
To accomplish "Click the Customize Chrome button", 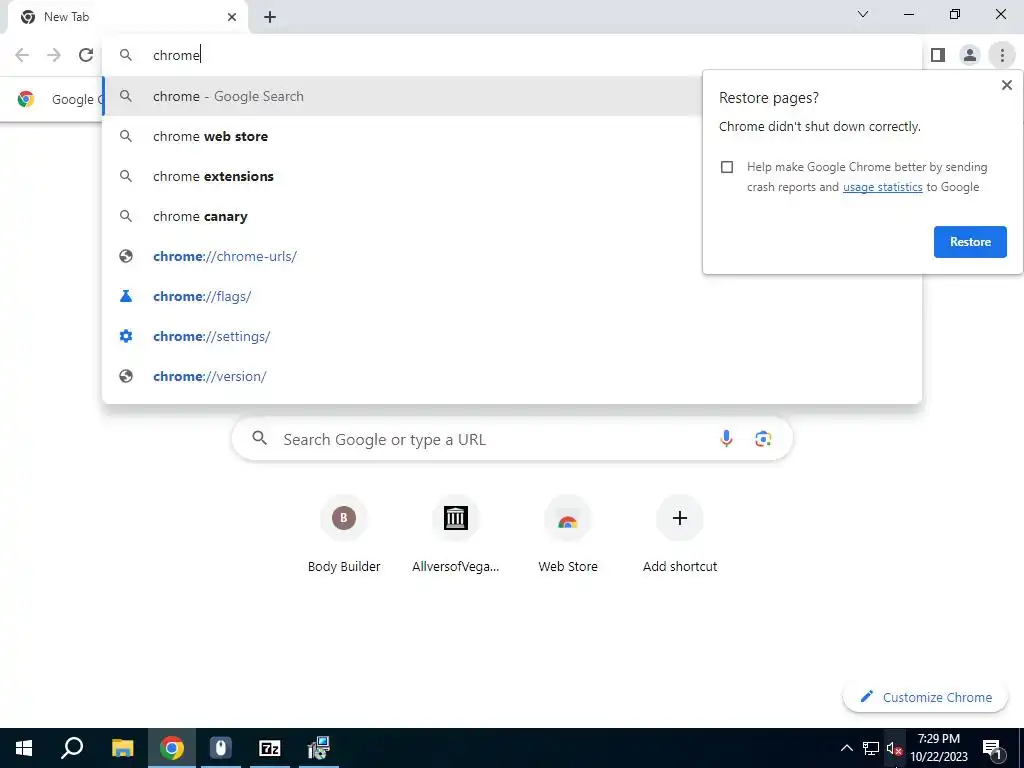I will pyautogui.click(x=925, y=697).
